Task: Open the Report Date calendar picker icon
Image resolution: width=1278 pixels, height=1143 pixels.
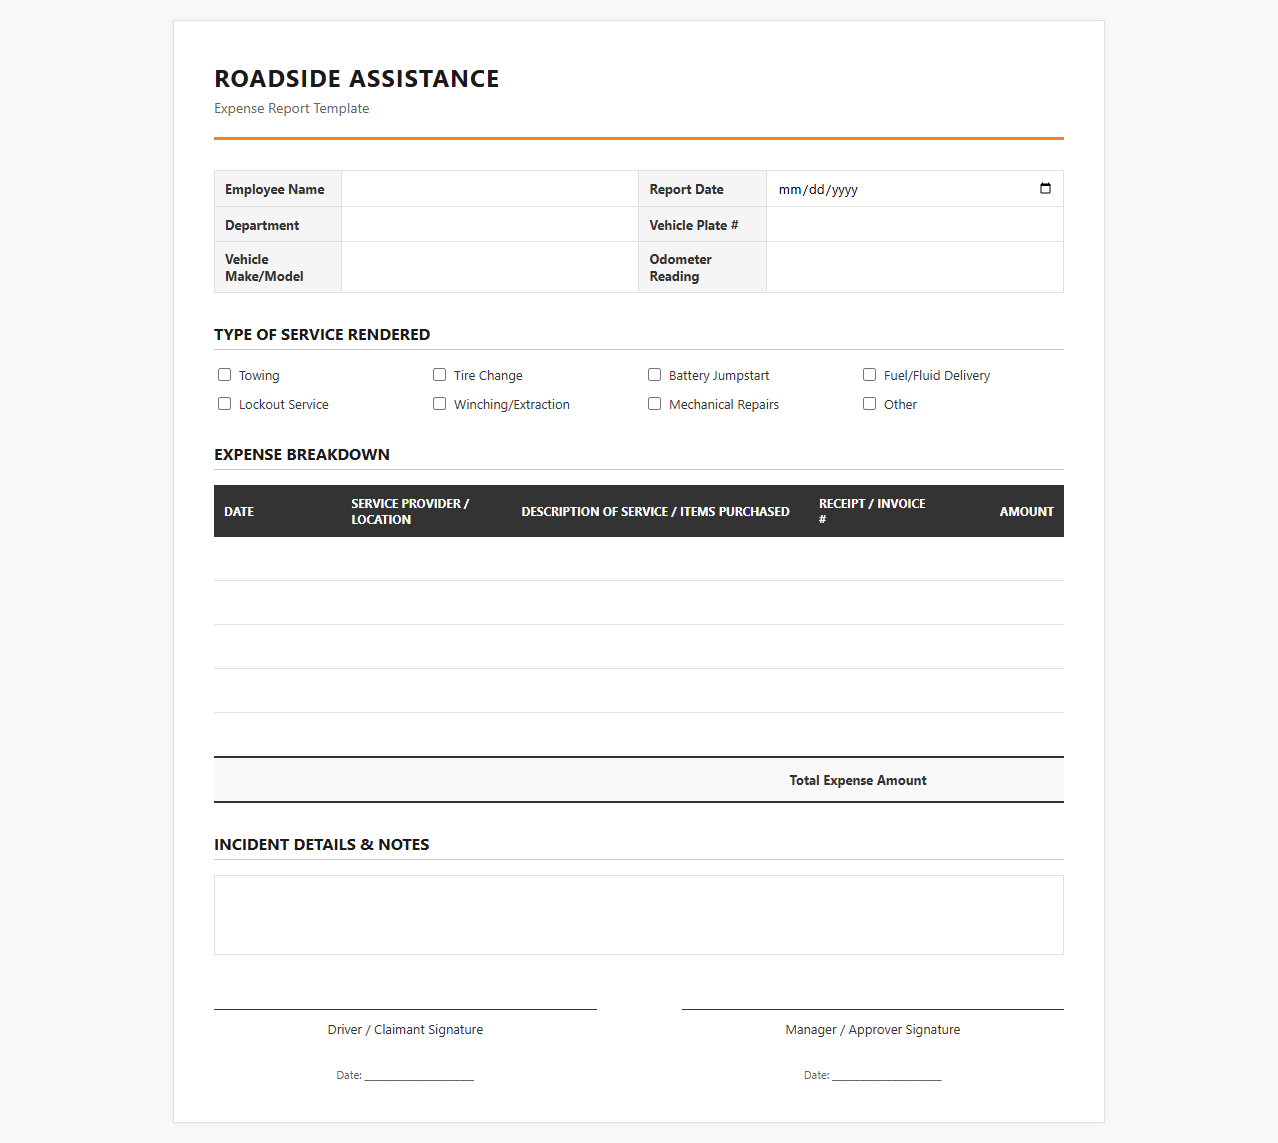Action: tap(1045, 188)
